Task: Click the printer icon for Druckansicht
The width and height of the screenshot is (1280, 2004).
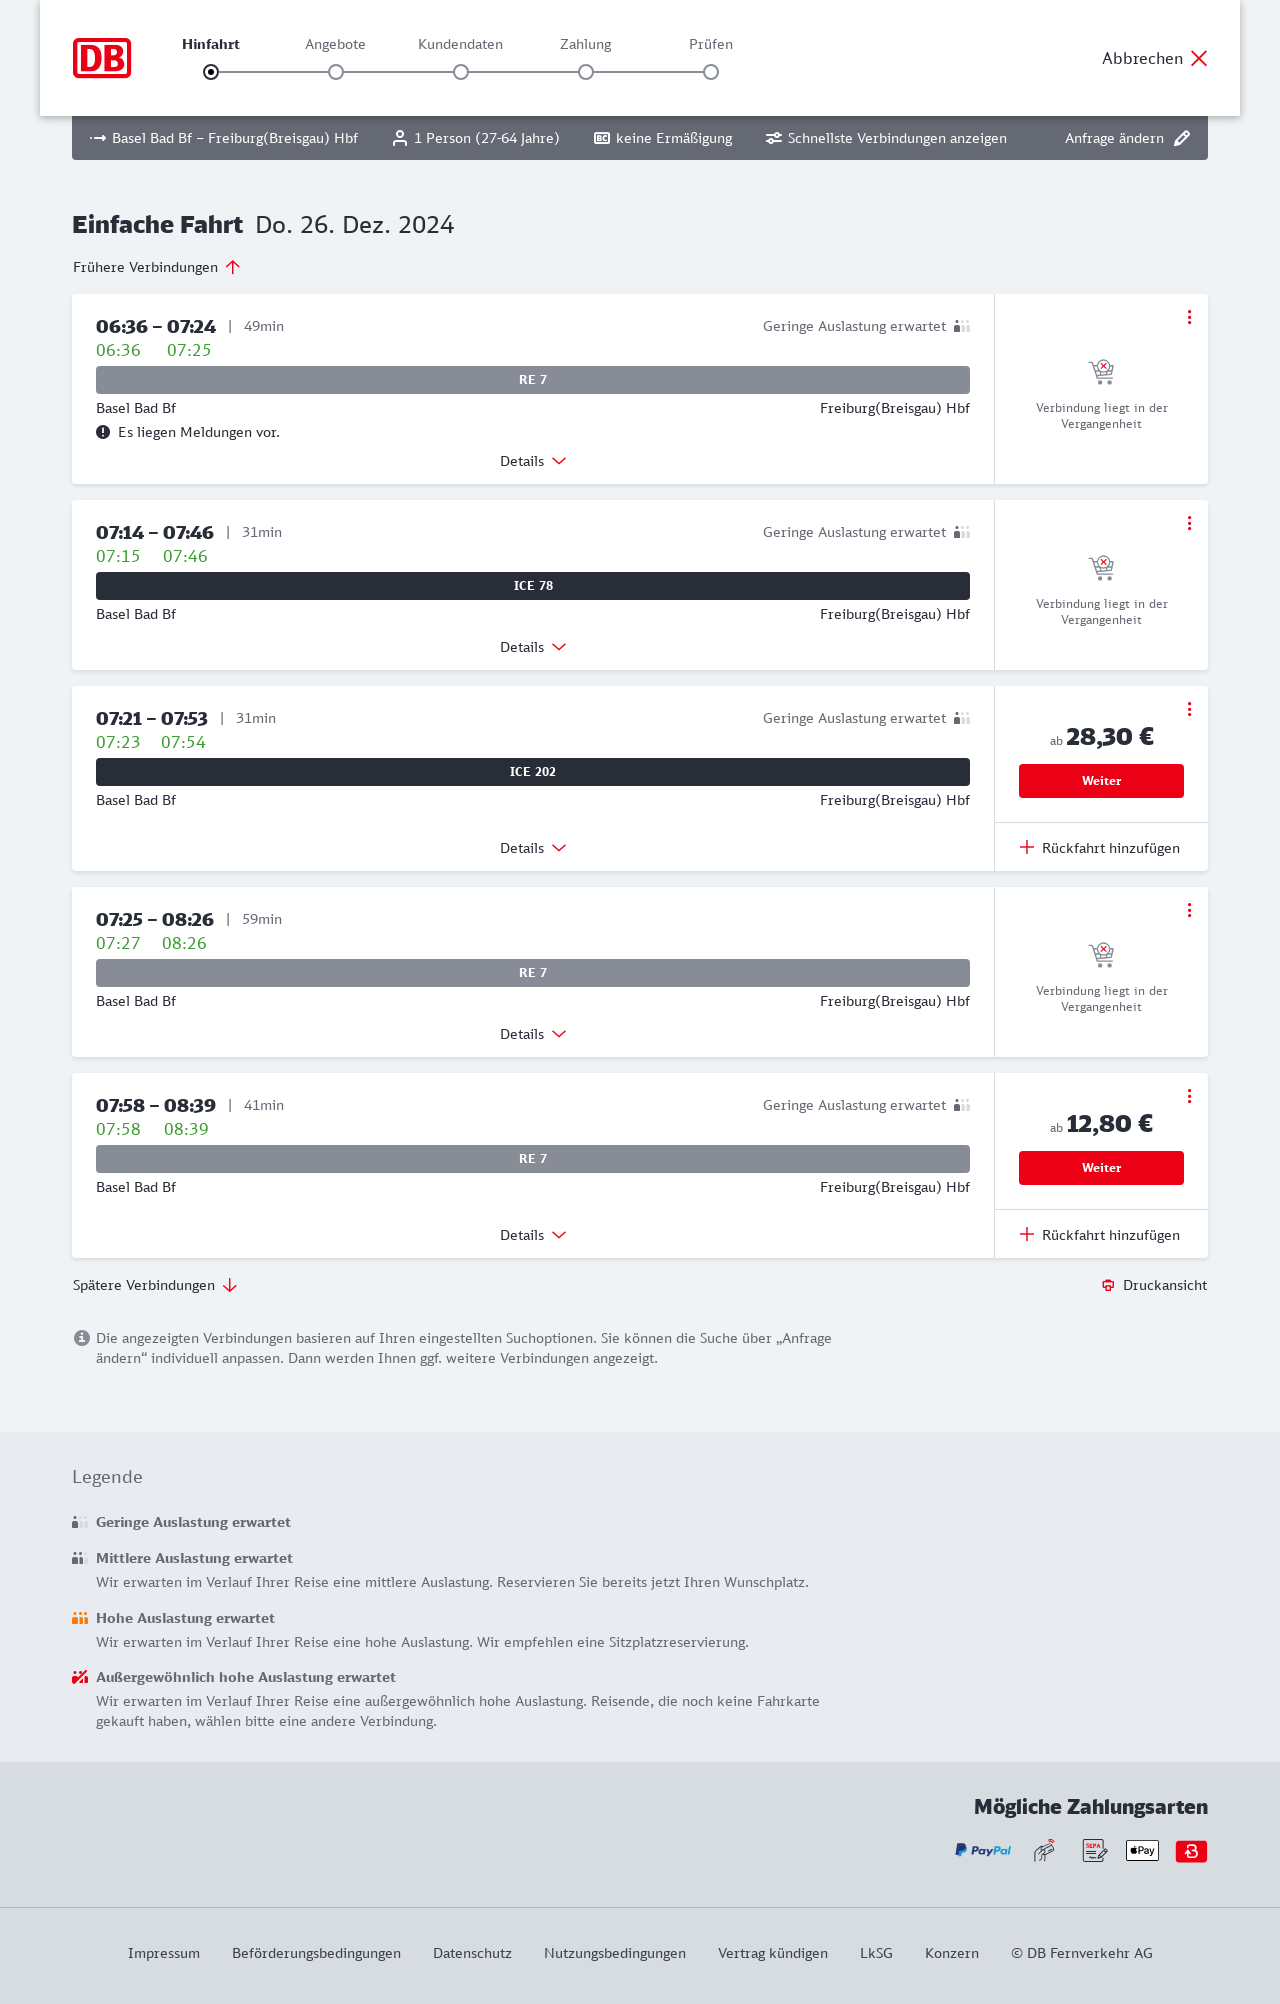Action: (x=1108, y=1285)
